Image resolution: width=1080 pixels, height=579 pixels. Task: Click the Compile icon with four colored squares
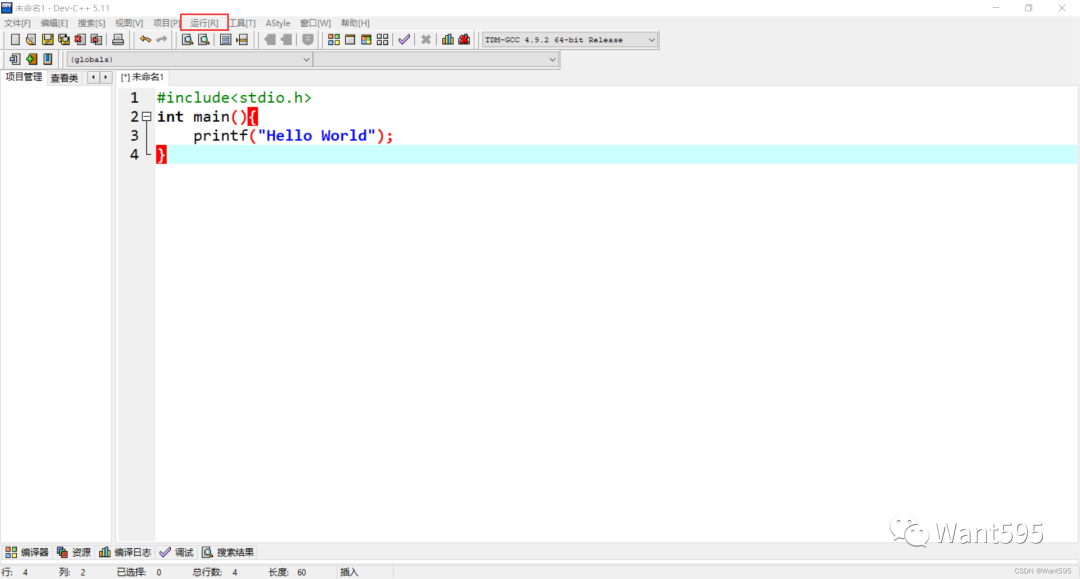[x=334, y=40]
